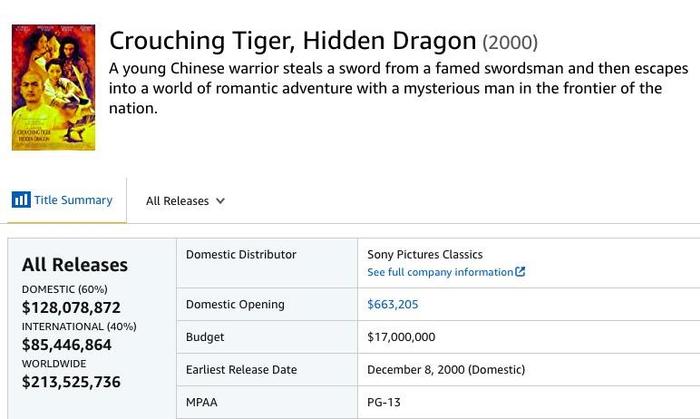The height and width of the screenshot is (419, 700).
Task: Click the (2000) release year text
Action: point(510,42)
